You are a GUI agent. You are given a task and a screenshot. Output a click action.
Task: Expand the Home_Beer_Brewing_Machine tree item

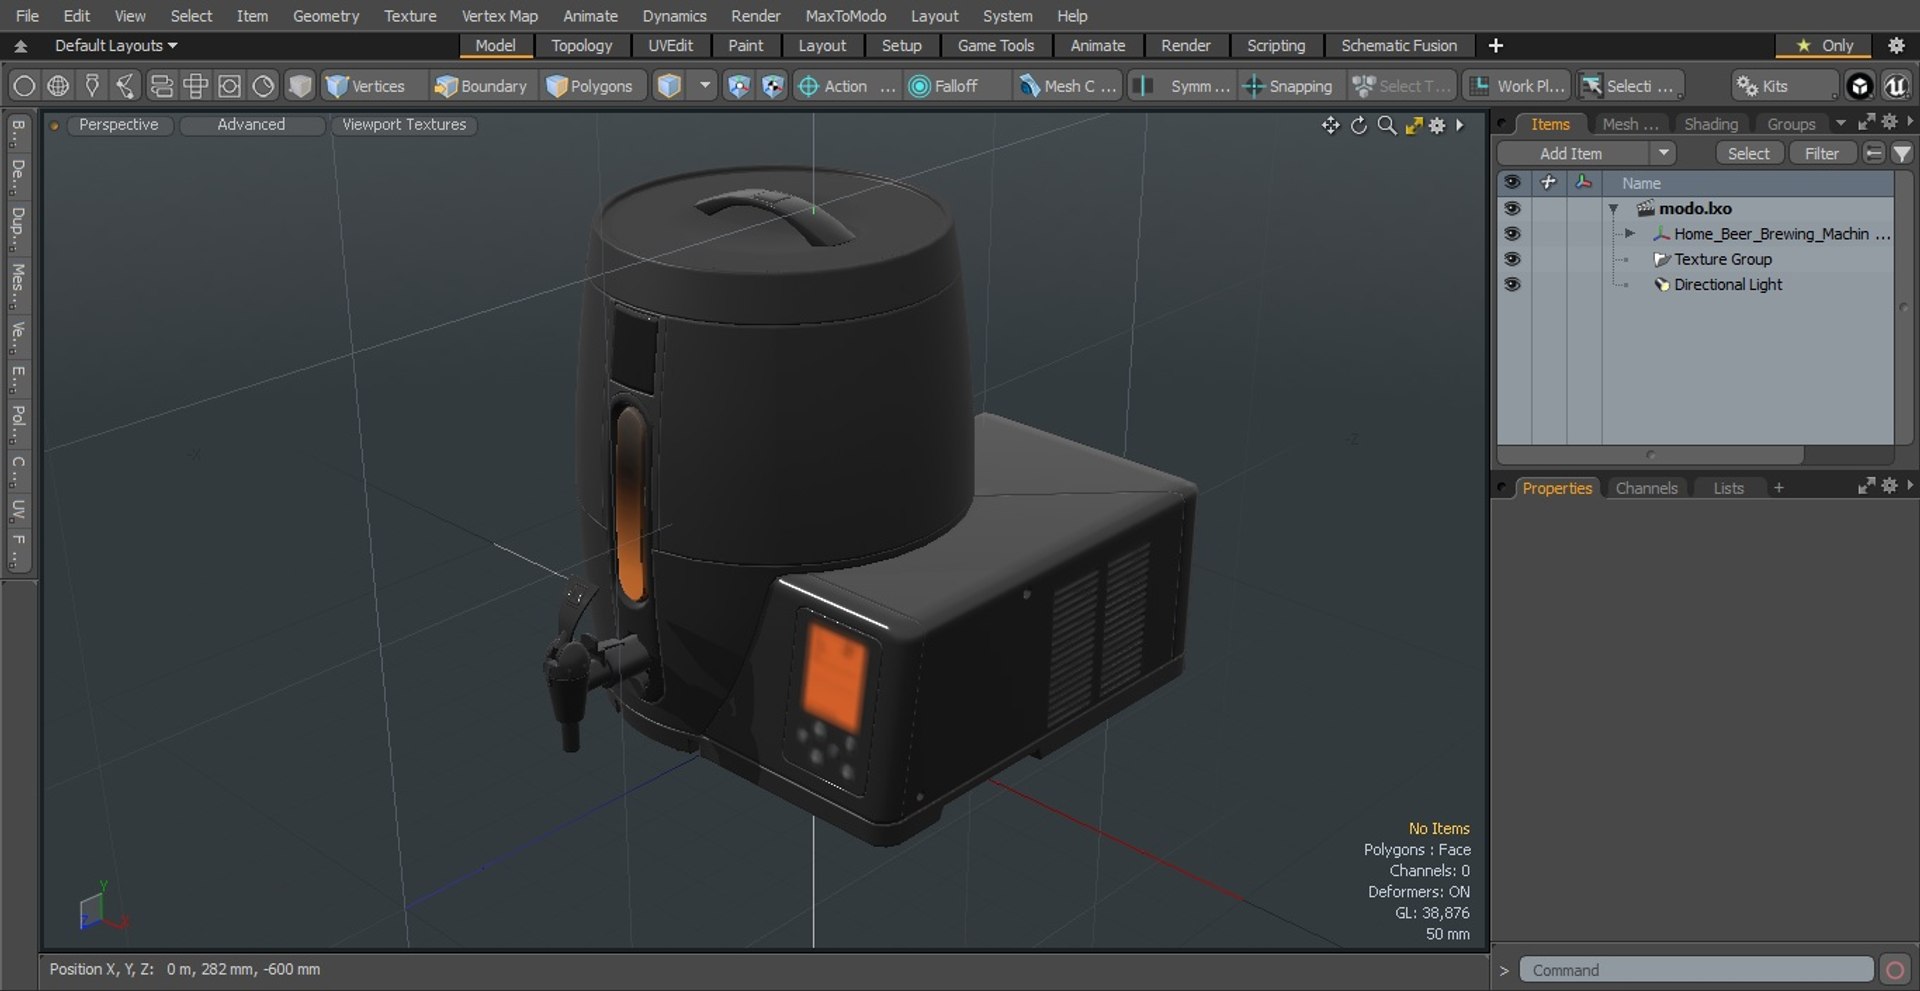1630,233
